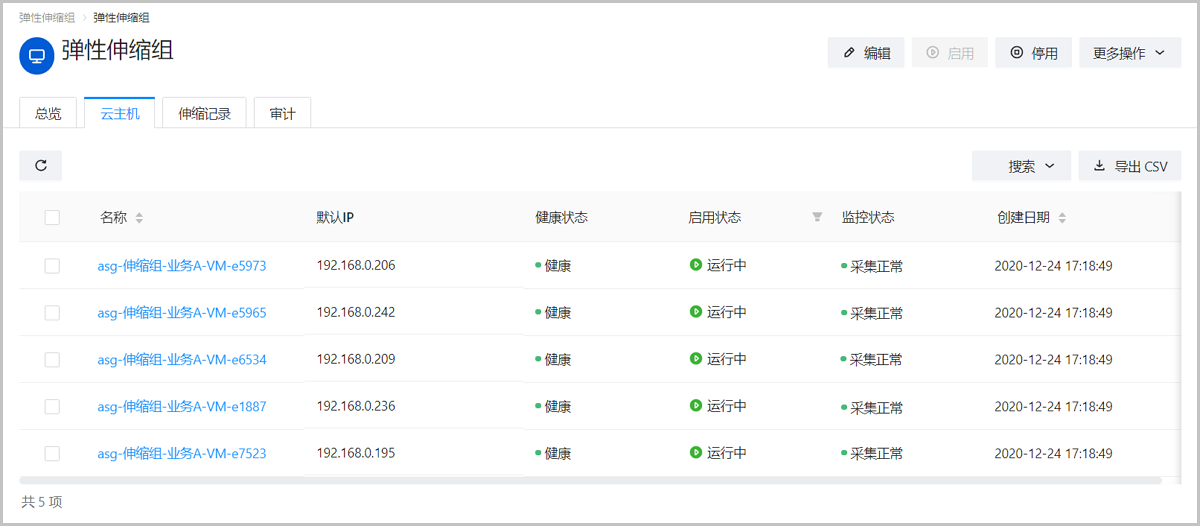Click the blue elastic scaling group monitor icon
1200x526 pixels.
pyautogui.click(x=37, y=56)
